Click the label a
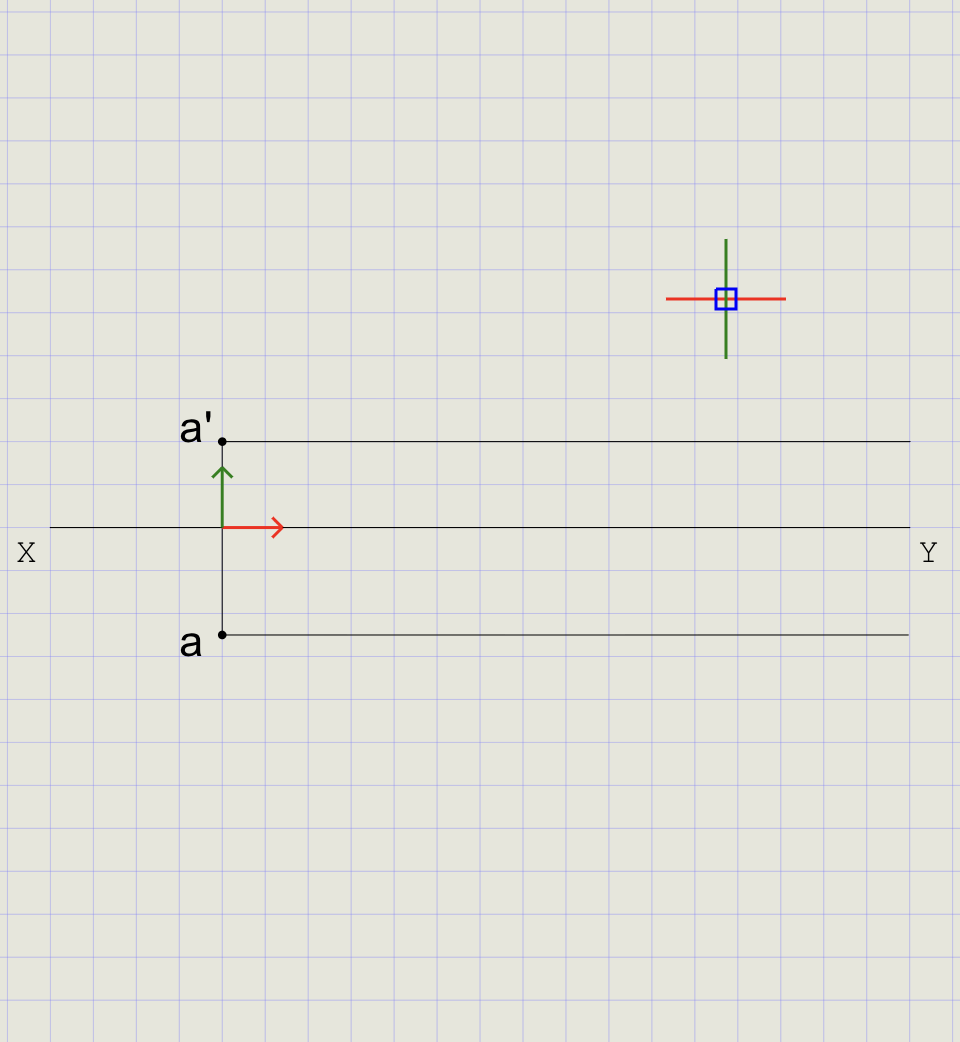This screenshot has height=1042, width=960. 190,643
